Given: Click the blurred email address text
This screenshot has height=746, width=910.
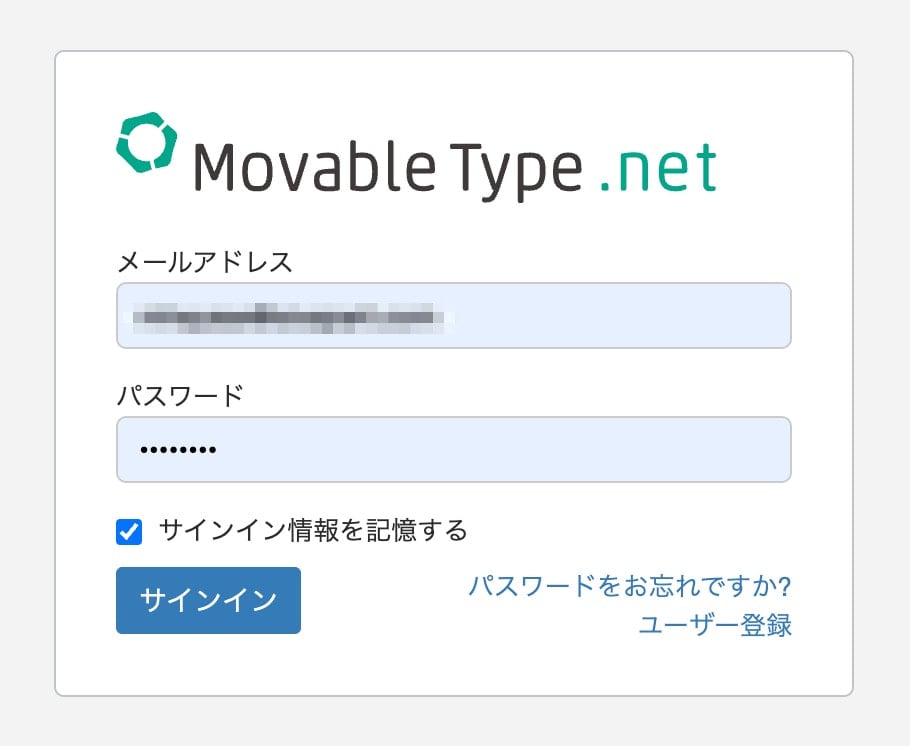Looking at the screenshot, I should point(290,317).
